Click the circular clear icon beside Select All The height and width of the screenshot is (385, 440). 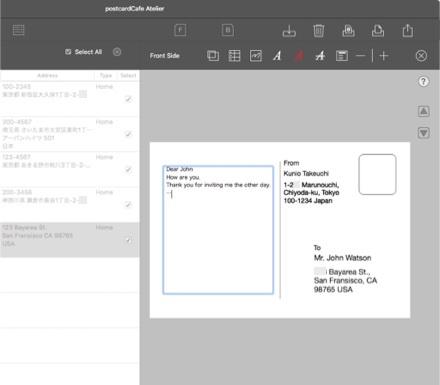click(117, 52)
